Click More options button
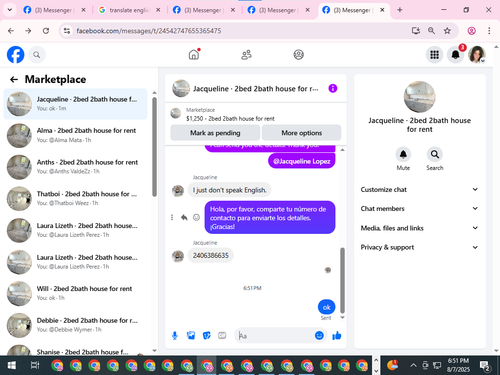This screenshot has width=500, height=375. 301,133
